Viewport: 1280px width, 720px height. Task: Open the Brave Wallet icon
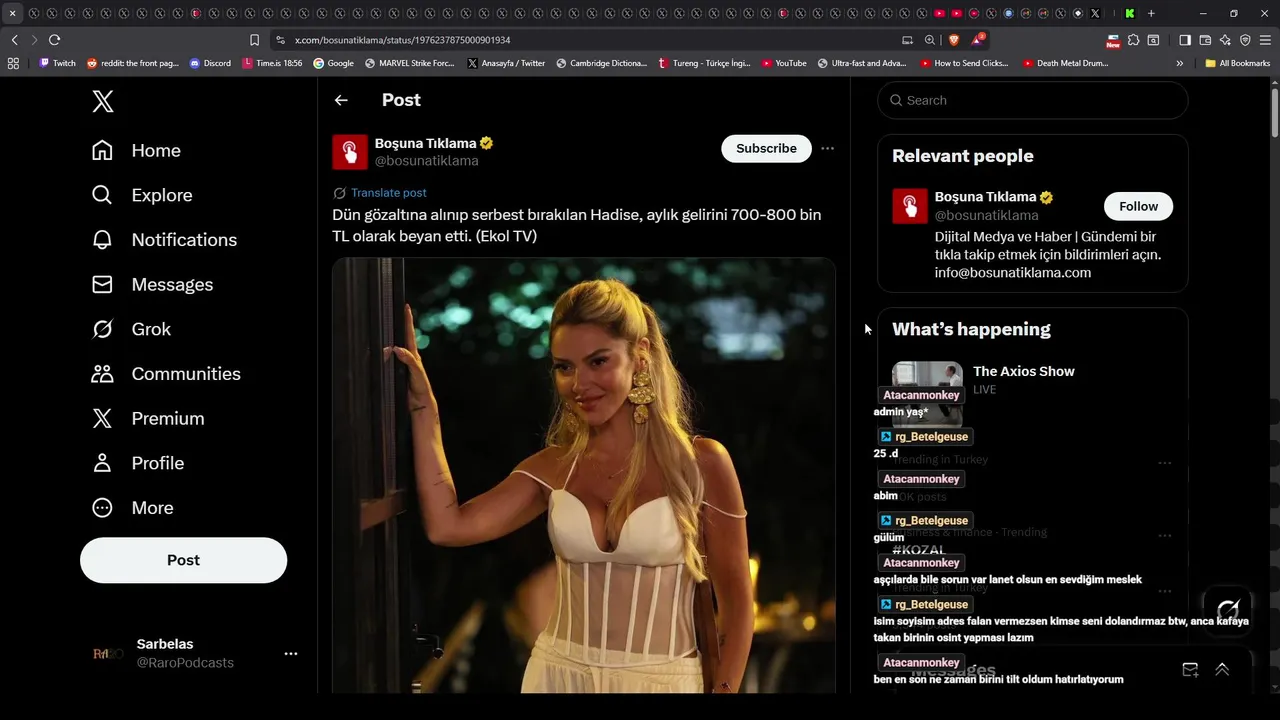tap(1205, 40)
